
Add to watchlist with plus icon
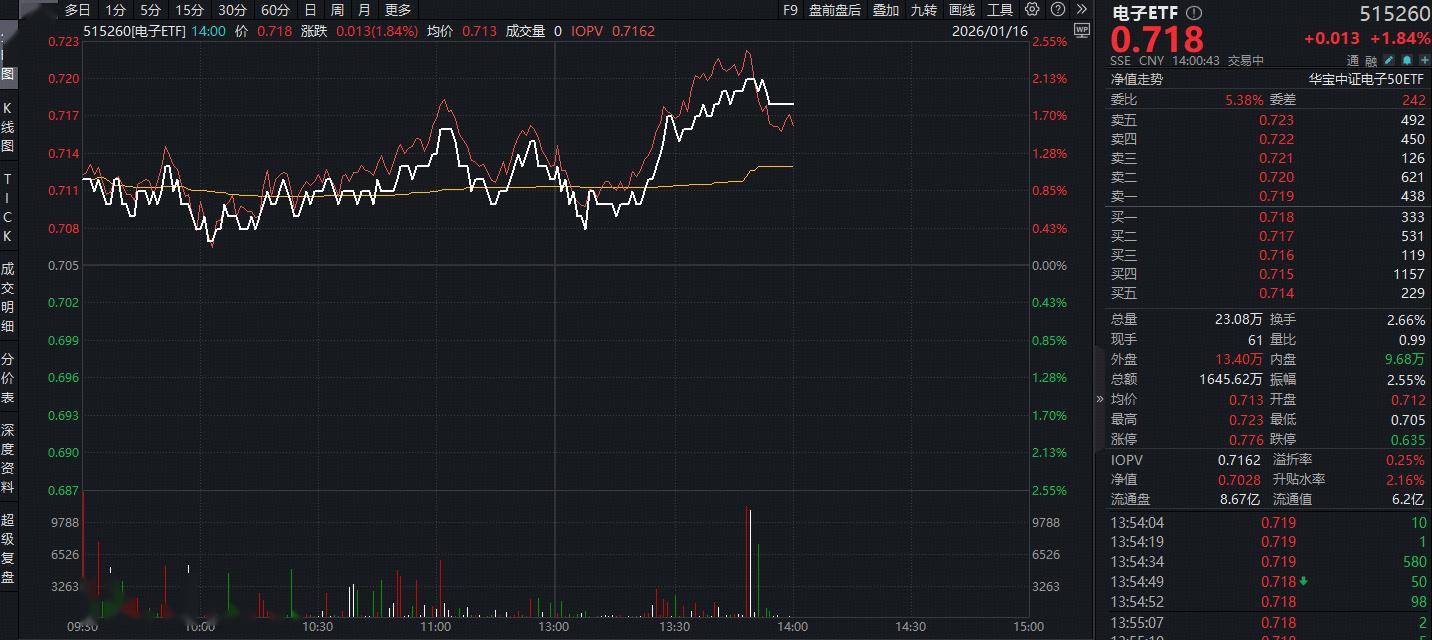coord(1424,60)
